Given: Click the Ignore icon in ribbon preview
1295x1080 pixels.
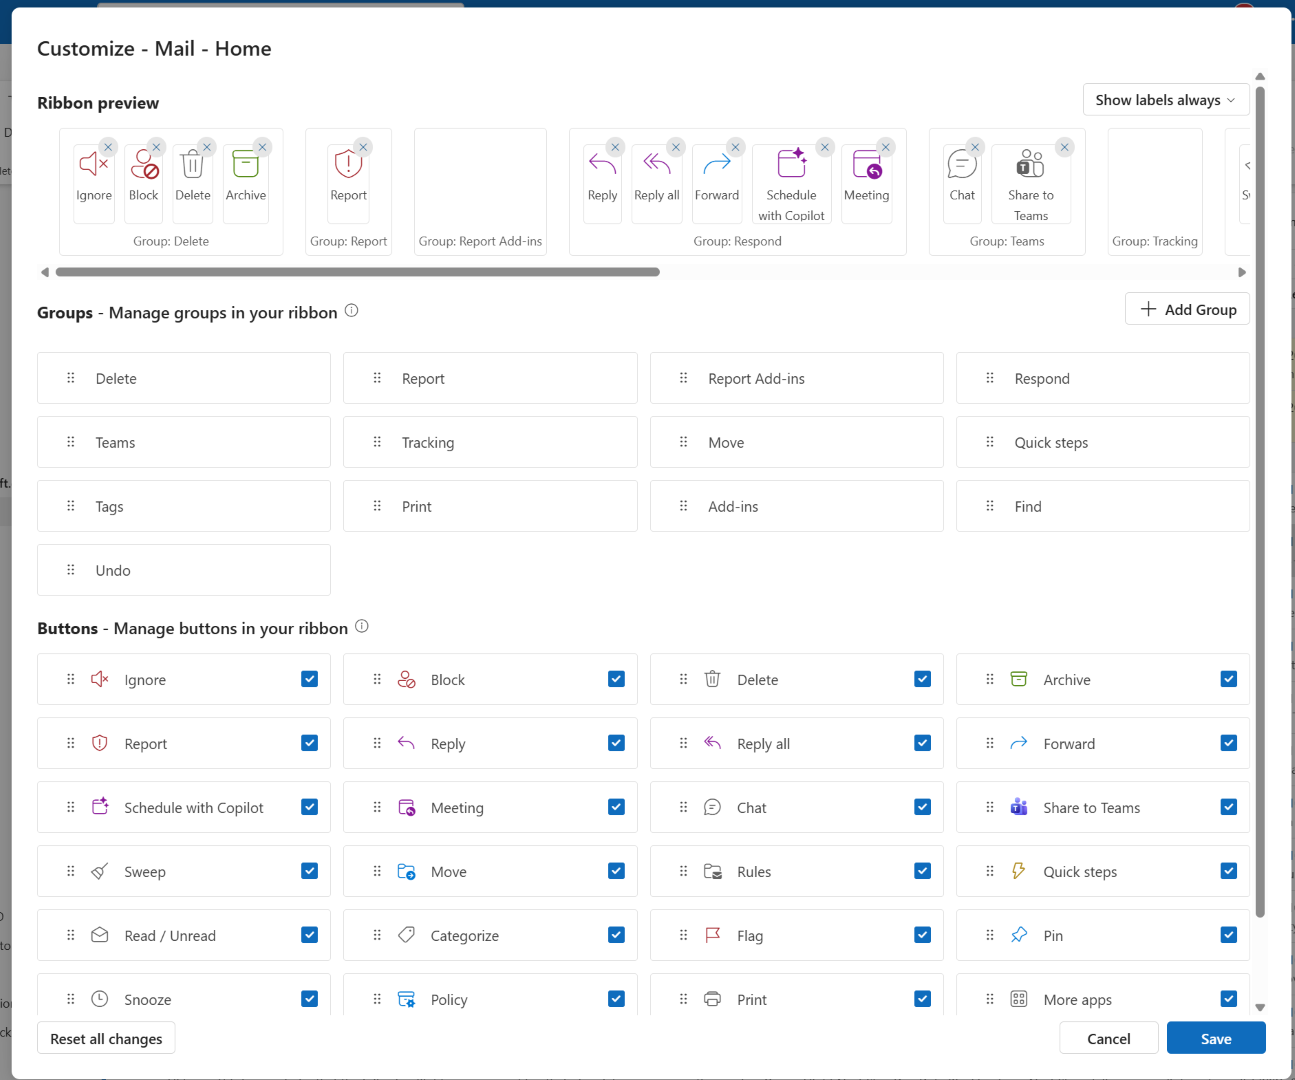Looking at the screenshot, I should [x=92, y=164].
